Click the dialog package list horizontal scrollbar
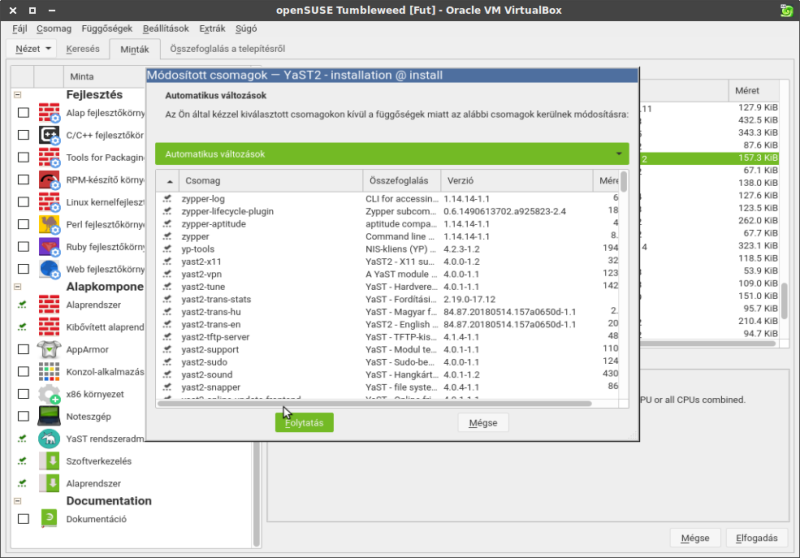800x558 pixels. pyautogui.click(x=374, y=403)
